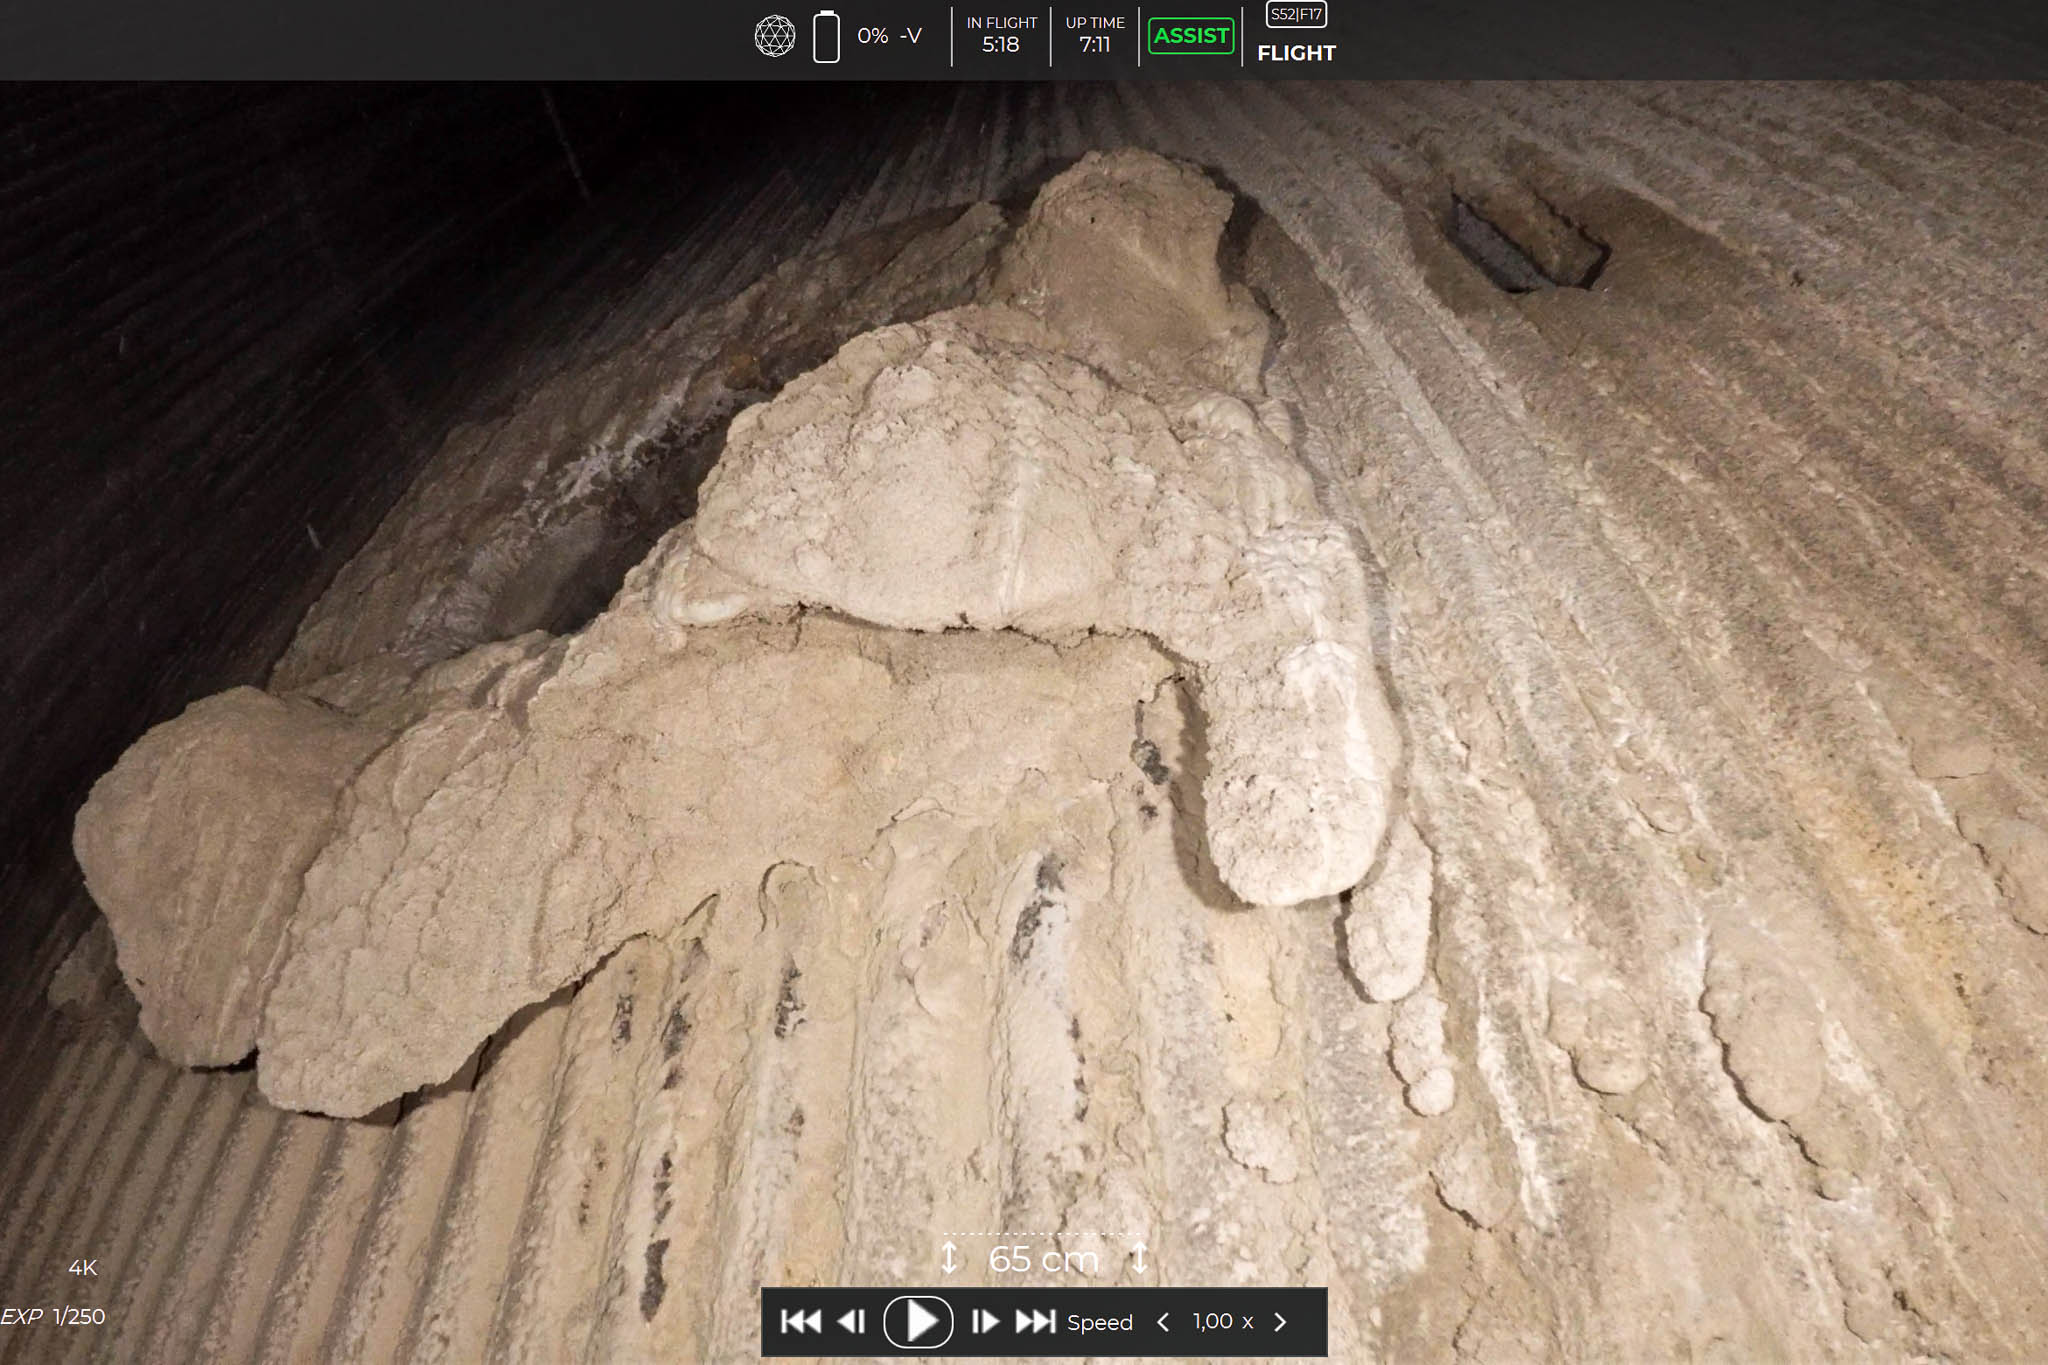Skip to the end of the video
The width and height of the screenshot is (2048, 1365).
(1035, 1321)
